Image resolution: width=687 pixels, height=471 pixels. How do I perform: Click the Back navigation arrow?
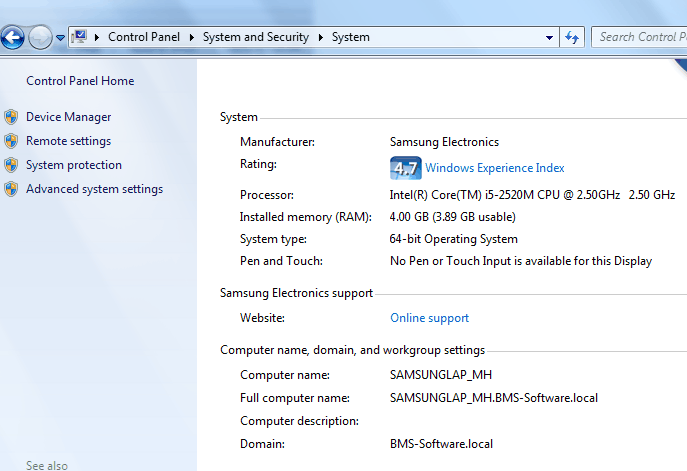pyautogui.click(x=12, y=38)
